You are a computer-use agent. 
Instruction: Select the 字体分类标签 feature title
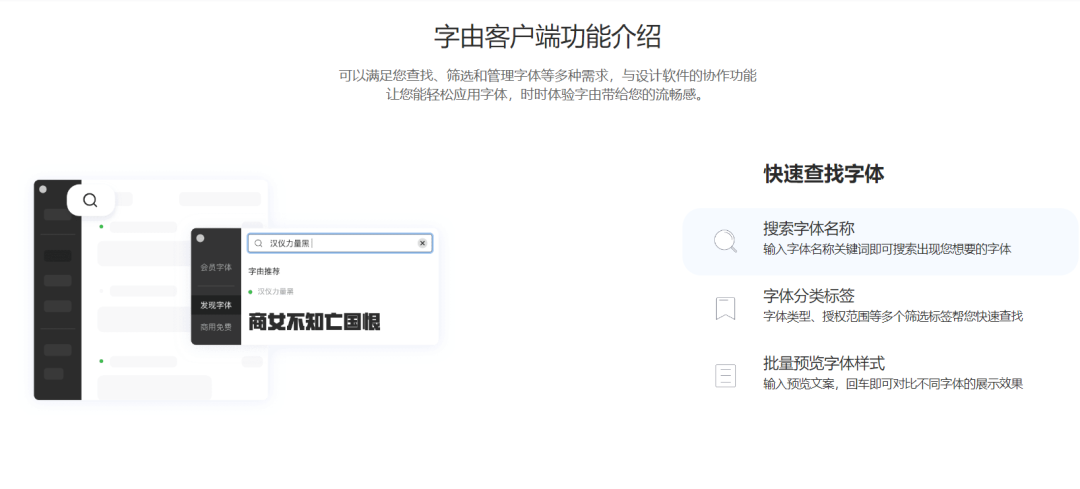click(x=808, y=296)
